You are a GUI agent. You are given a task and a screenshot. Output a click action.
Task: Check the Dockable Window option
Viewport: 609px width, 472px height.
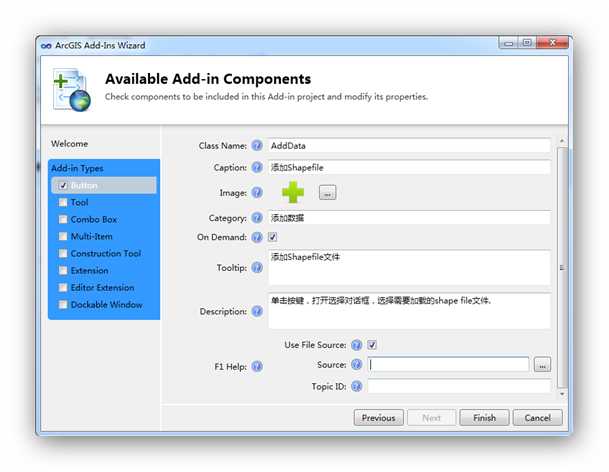tap(63, 305)
